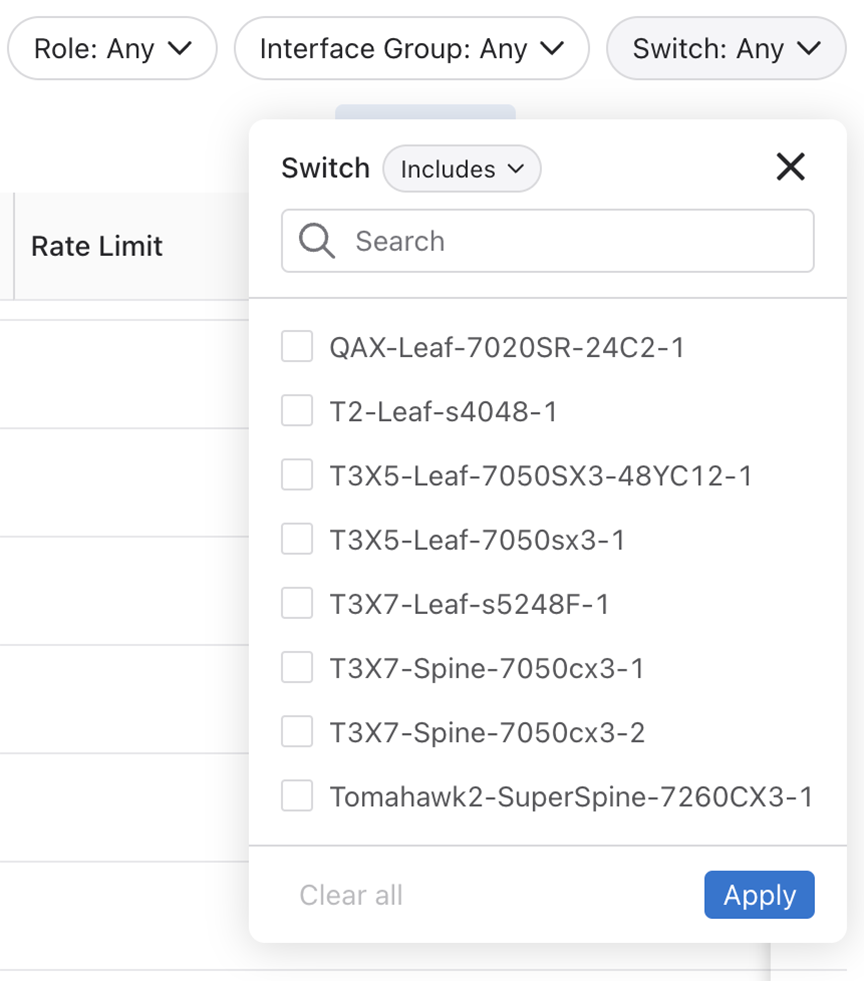Click the T3X7-Spine-7050cx3-1 label text
864x981 pixels.
coord(487,668)
